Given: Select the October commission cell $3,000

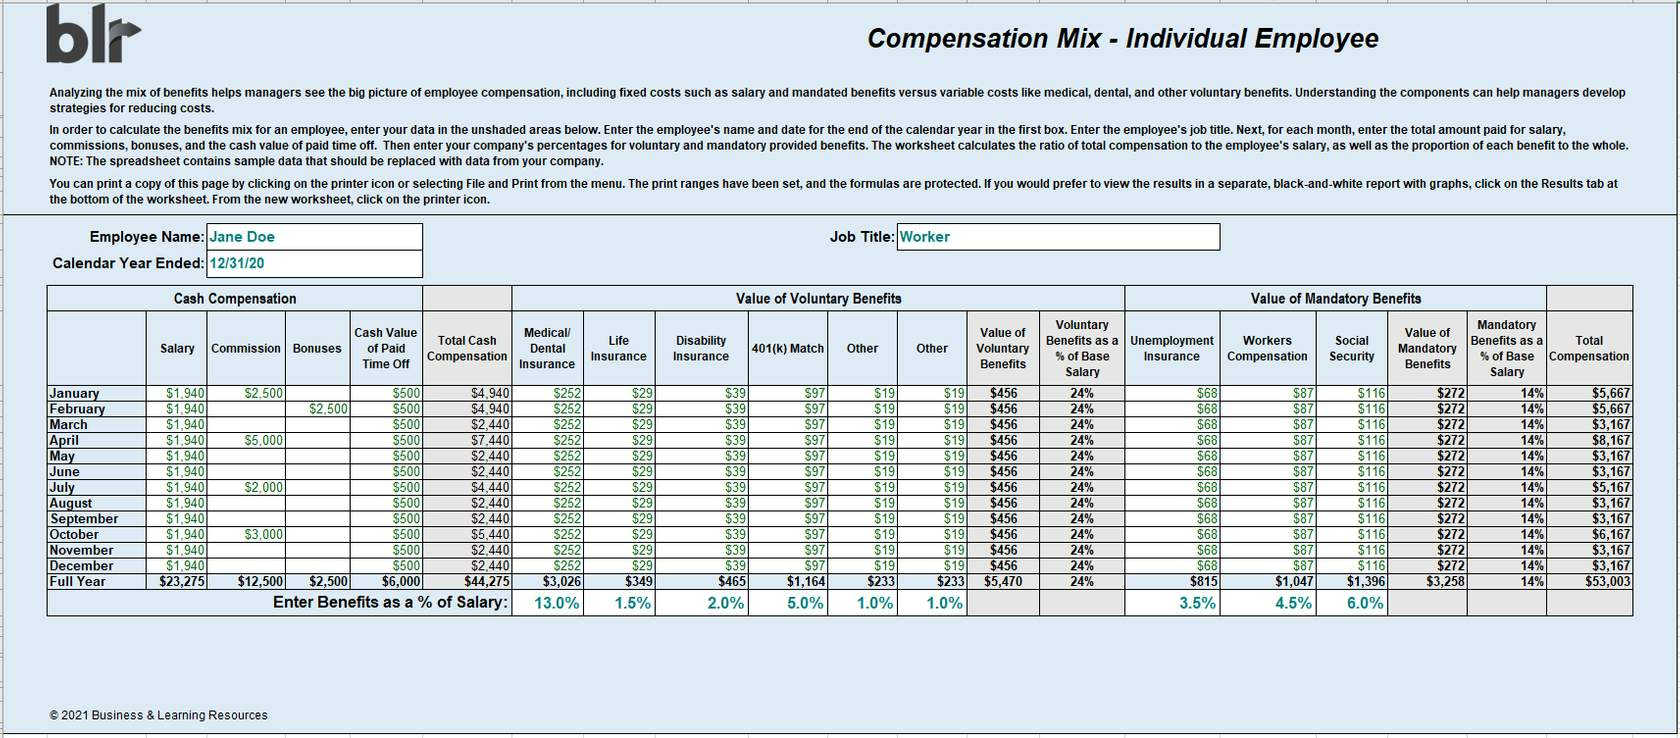Looking at the screenshot, I should pyautogui.click(x=246, y=534).
